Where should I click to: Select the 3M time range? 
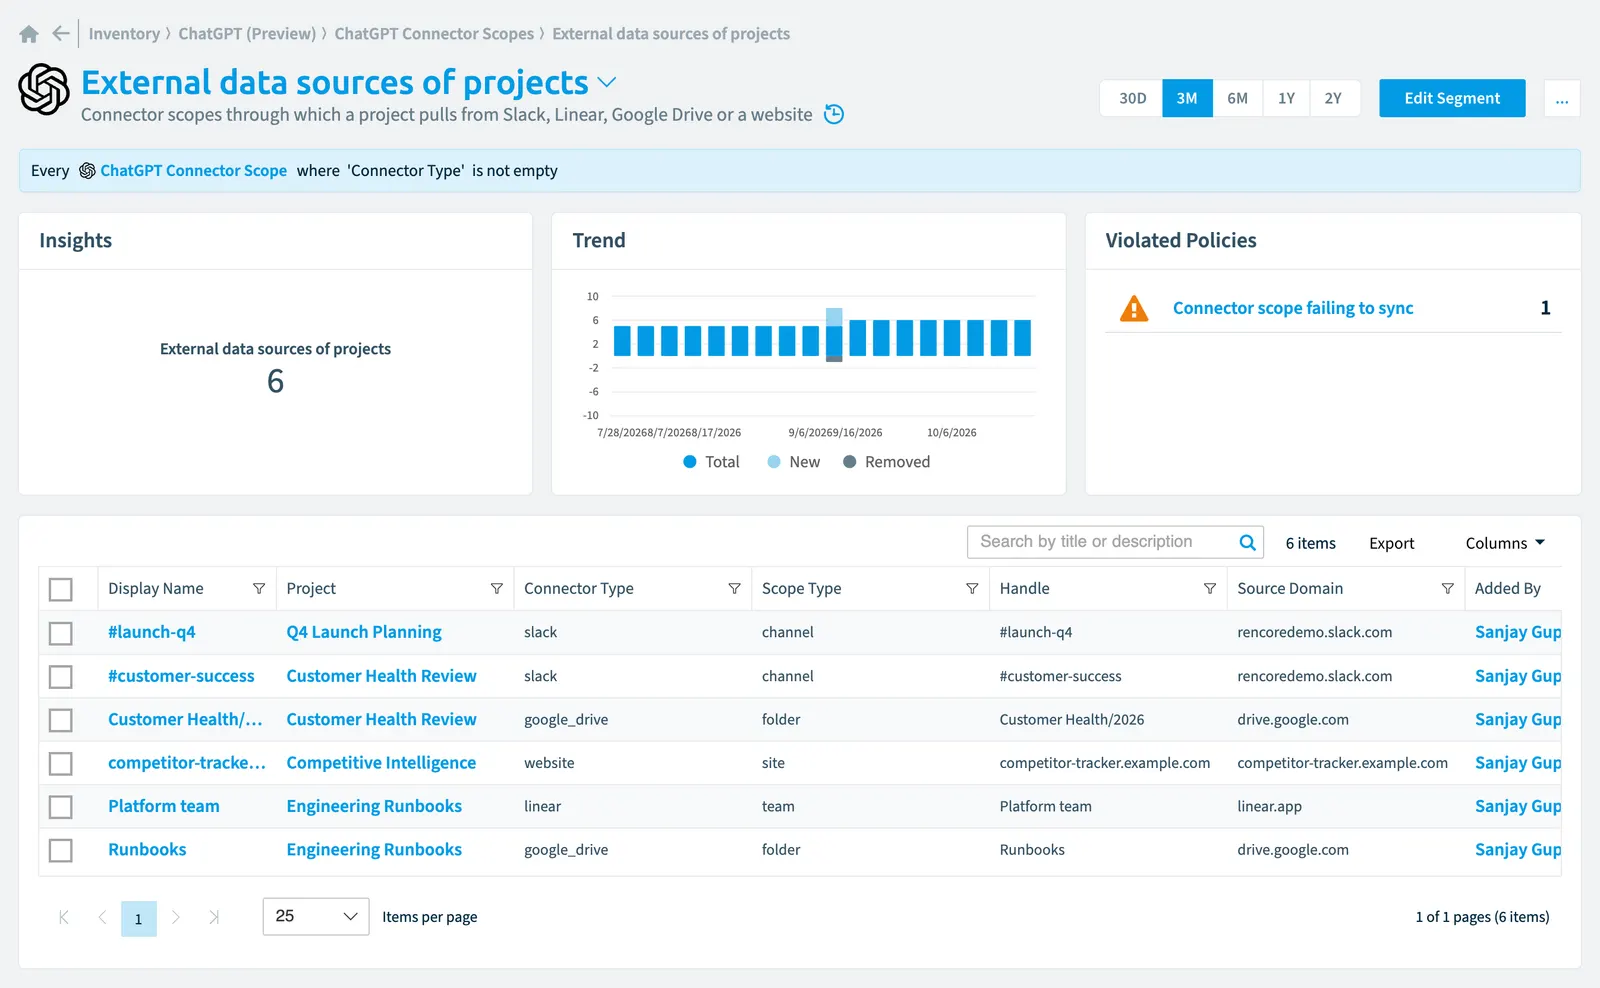(x=1187, y=98)
